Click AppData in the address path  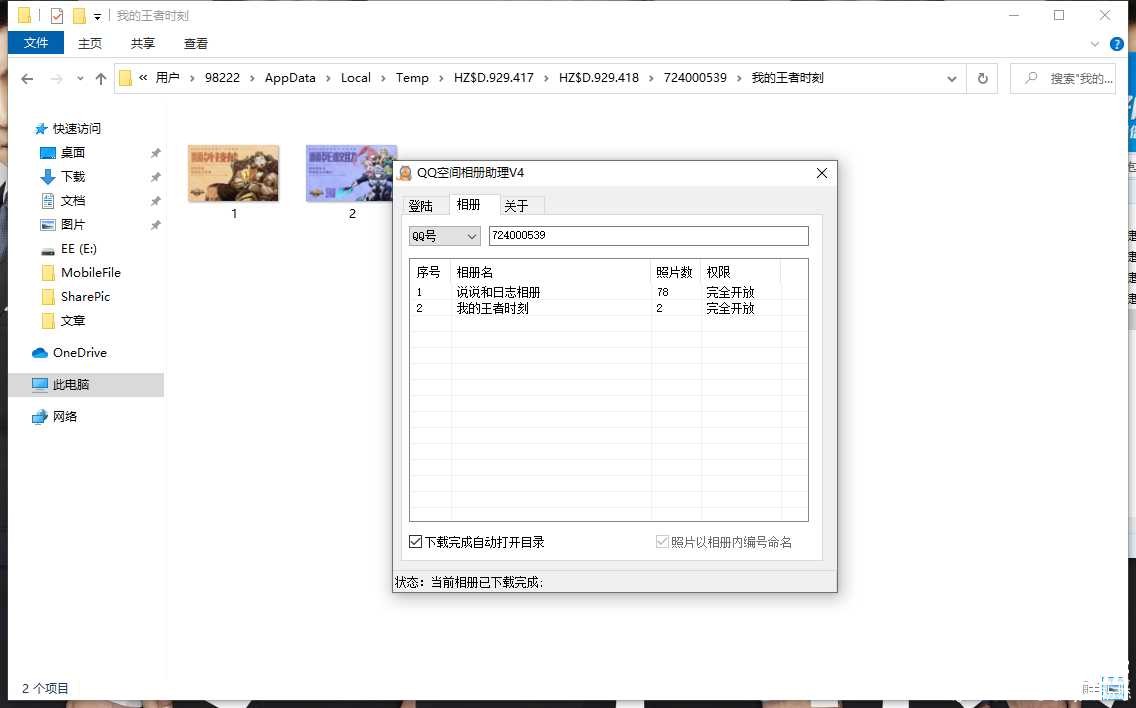point(290,78)
